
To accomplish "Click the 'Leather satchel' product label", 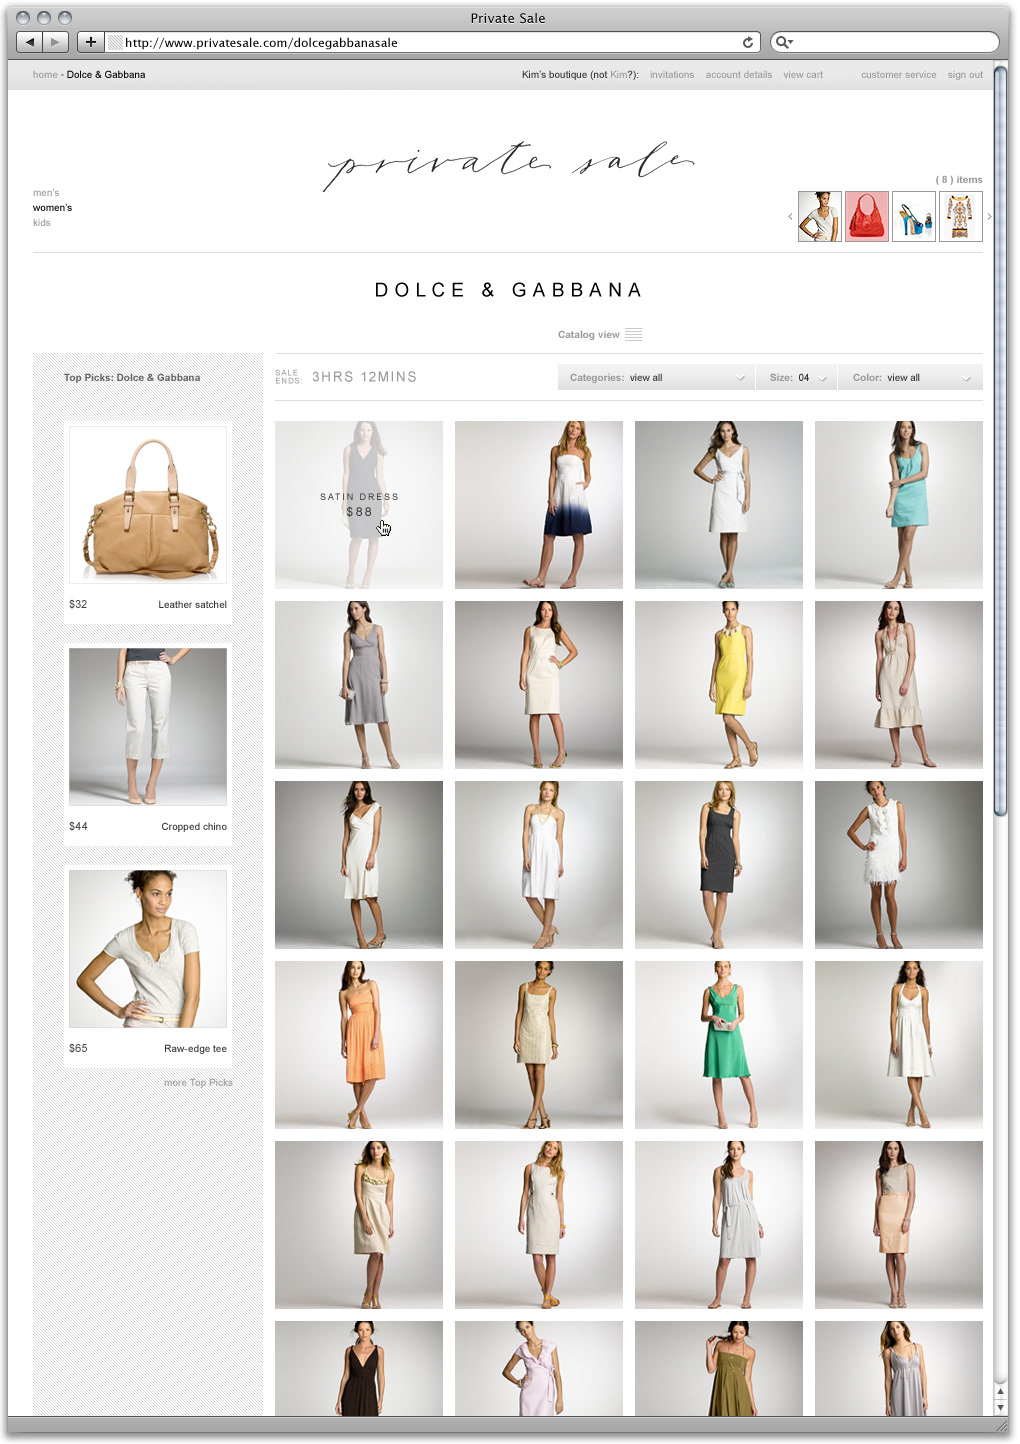I will coord(192,605).
